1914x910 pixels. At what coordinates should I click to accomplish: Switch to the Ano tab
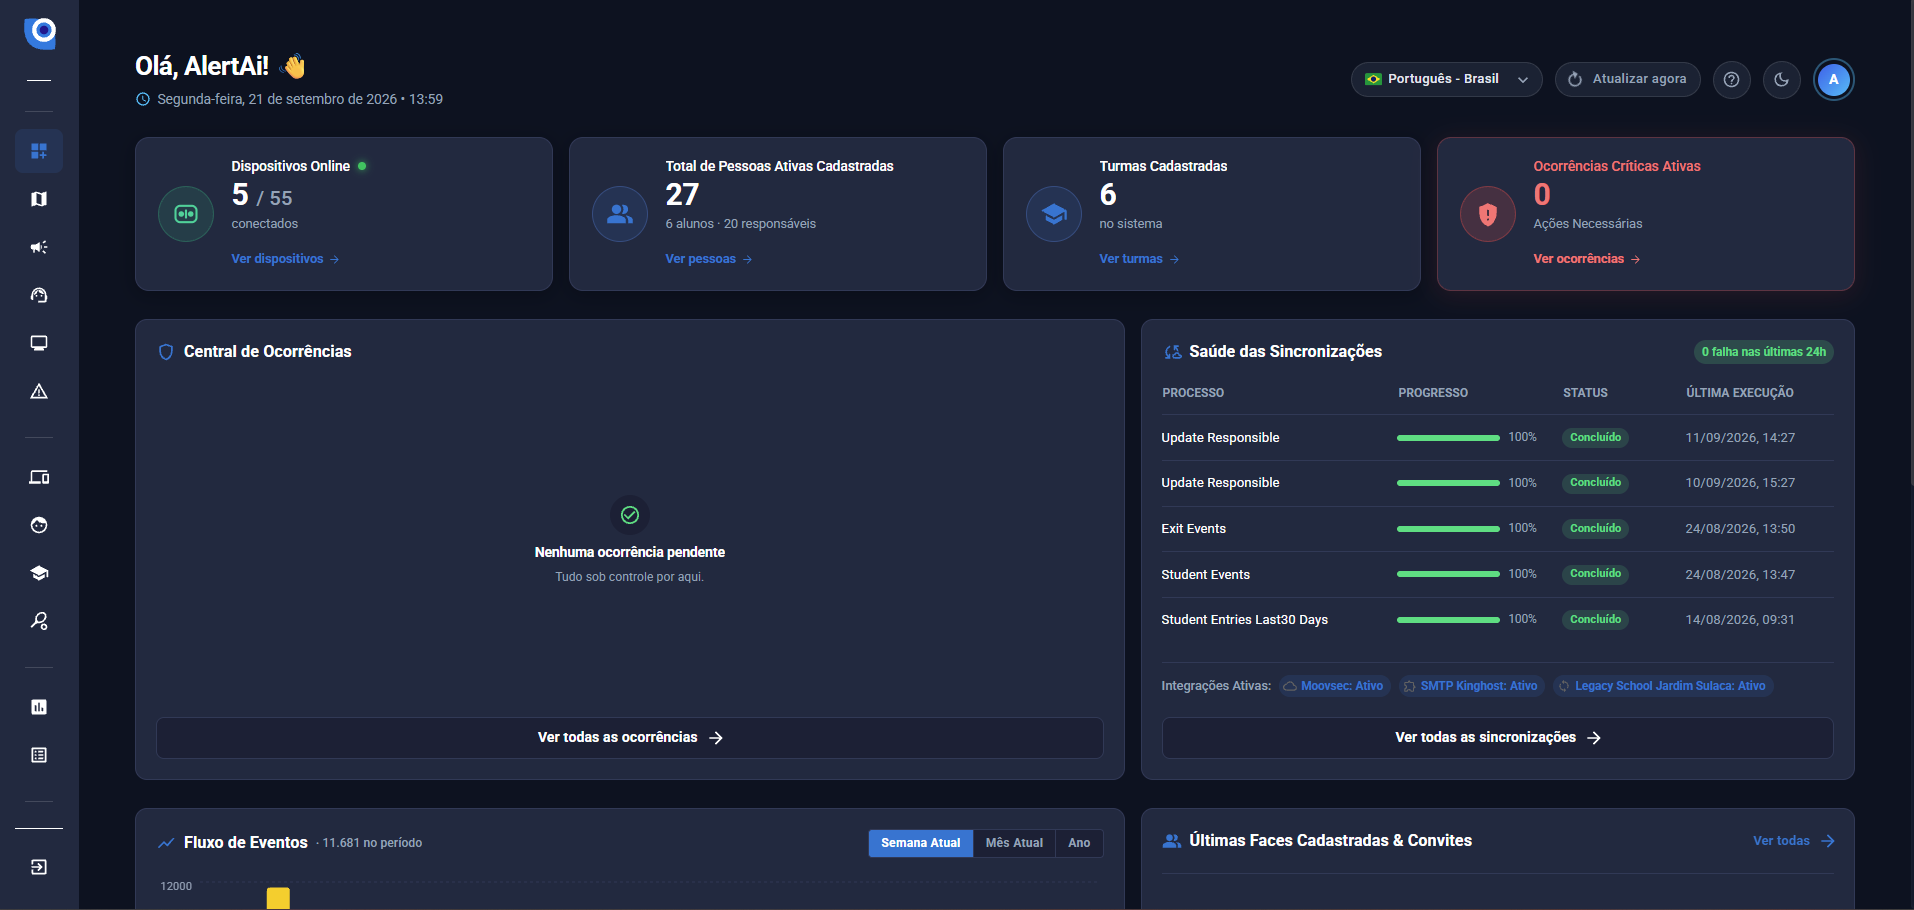tap(1079, 843)
